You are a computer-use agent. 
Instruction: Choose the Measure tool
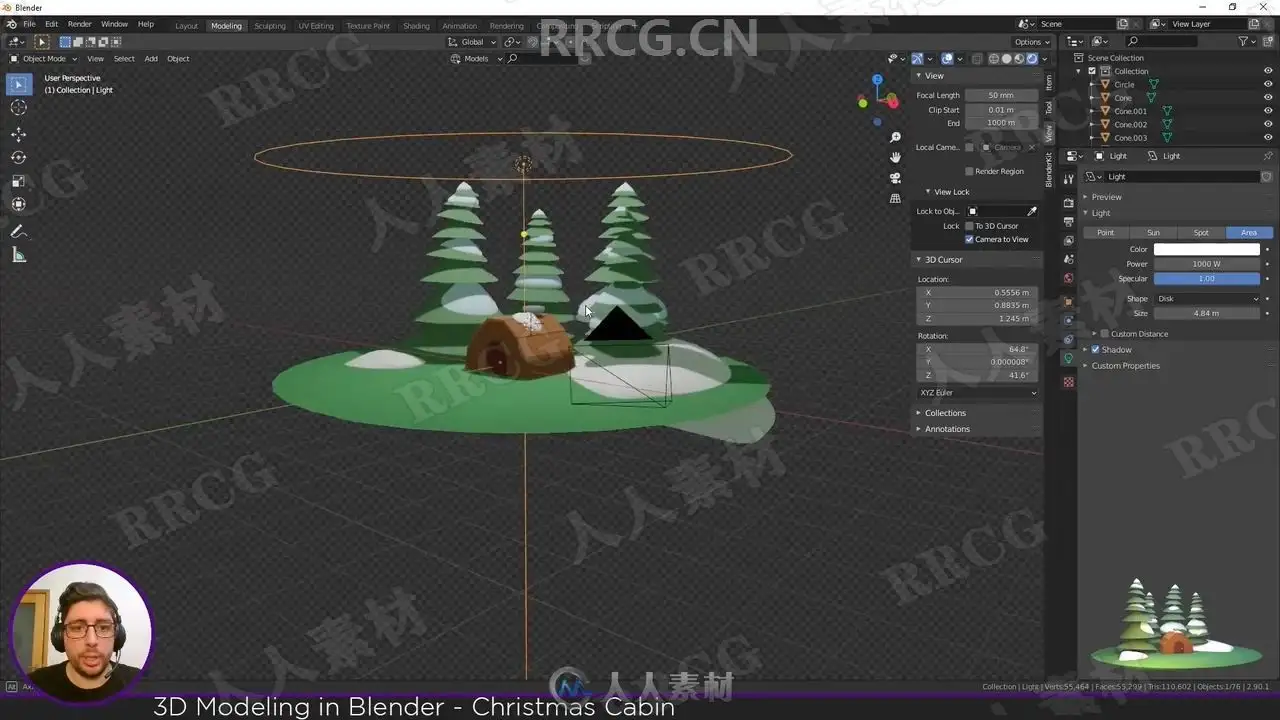18,255
